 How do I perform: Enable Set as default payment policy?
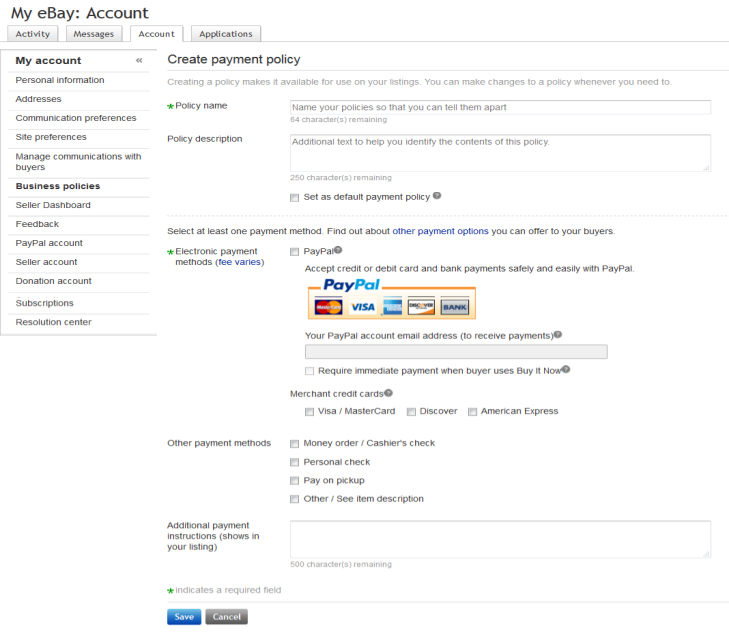tap(294, 198)
